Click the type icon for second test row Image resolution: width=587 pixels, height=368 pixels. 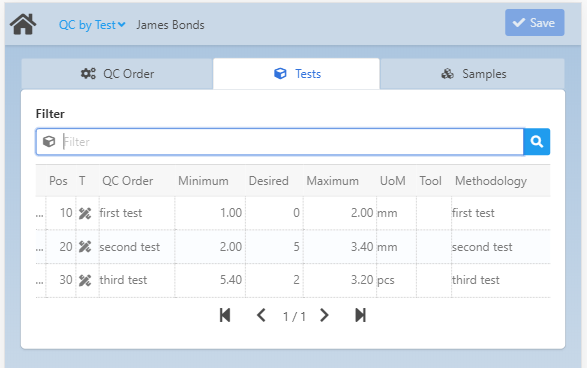[x=85, y=247]
